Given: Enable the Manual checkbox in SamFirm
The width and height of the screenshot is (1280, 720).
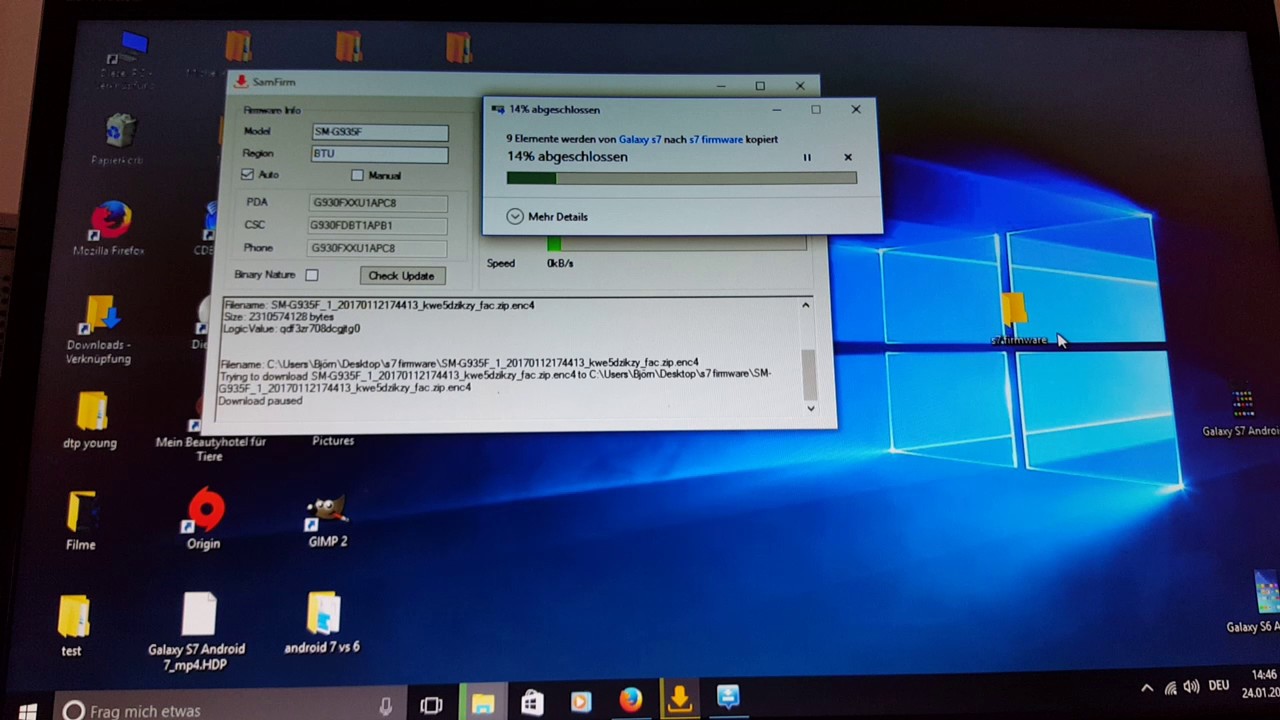Looking at the screenshot, I should [x=357, y=175].
